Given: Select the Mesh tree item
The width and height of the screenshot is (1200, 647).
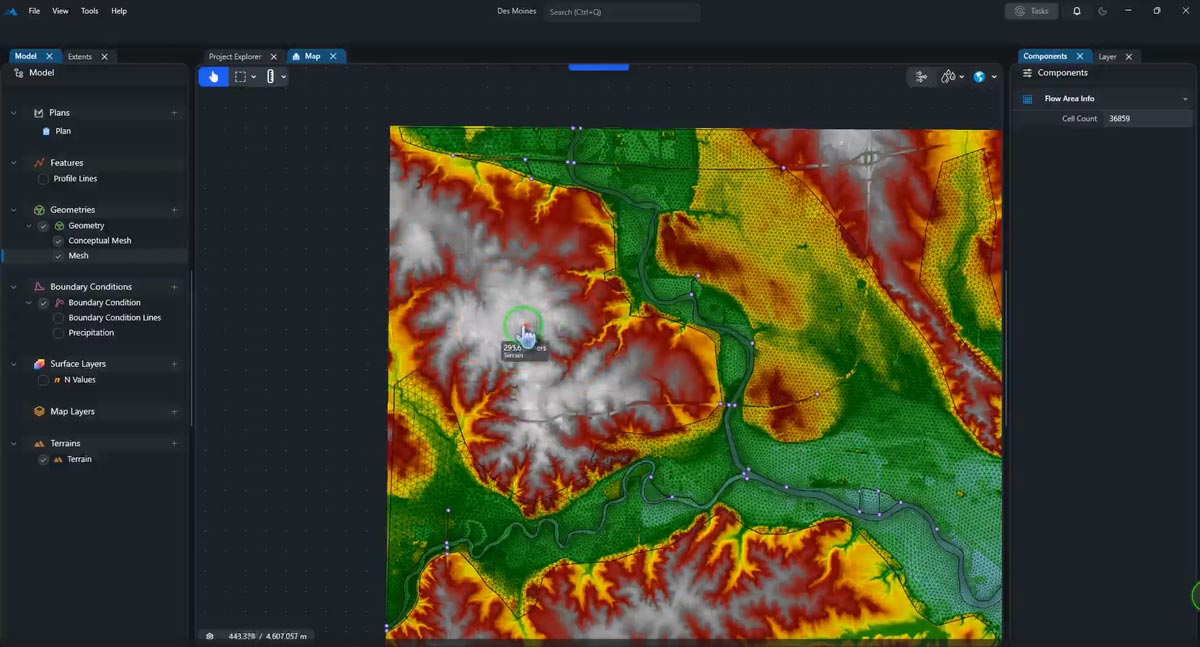Looking at the screenshot, I should (x=78, y=256).
